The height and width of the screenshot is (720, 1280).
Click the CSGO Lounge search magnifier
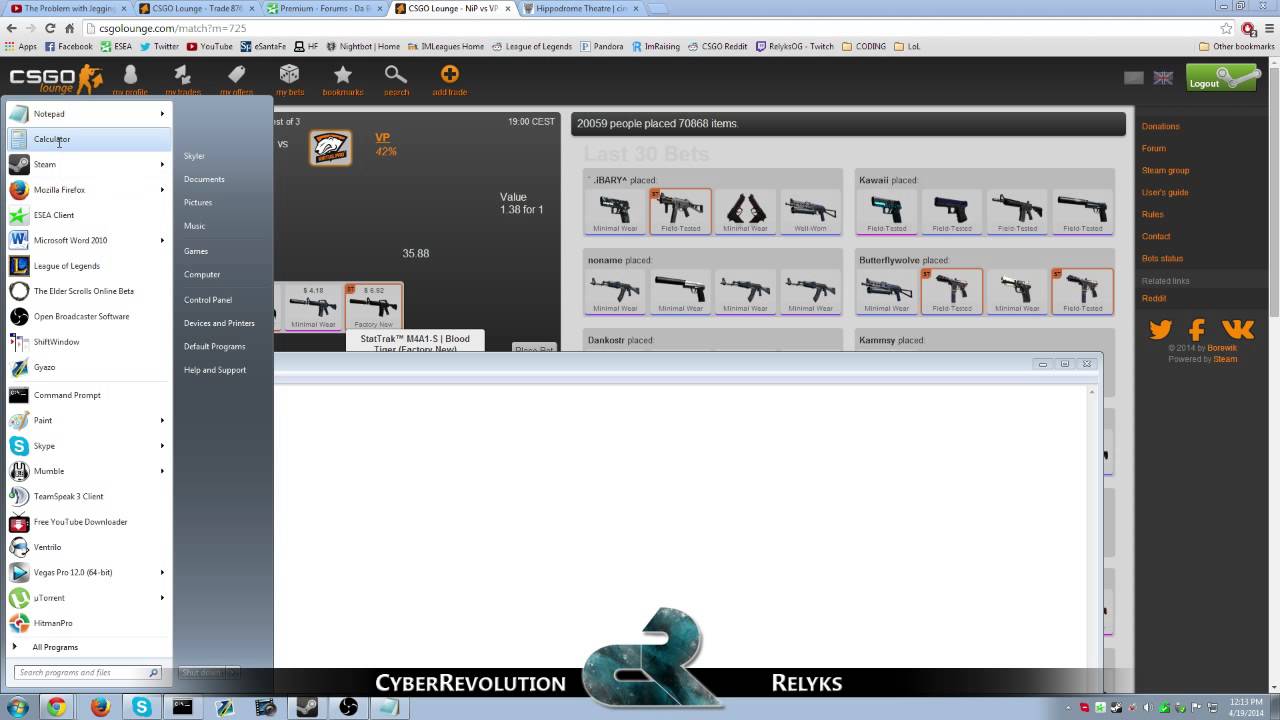396,79
